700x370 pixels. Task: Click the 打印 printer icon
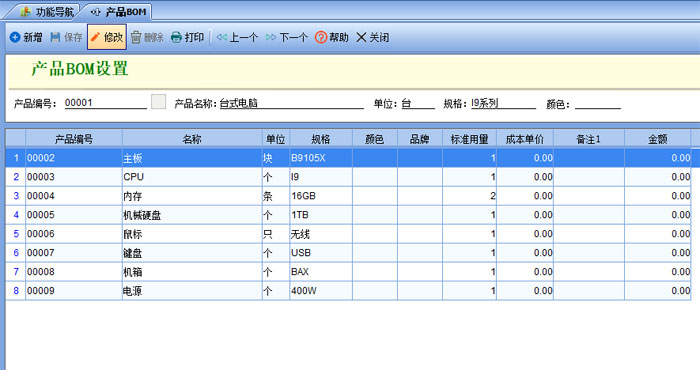(x=176, y=37)
